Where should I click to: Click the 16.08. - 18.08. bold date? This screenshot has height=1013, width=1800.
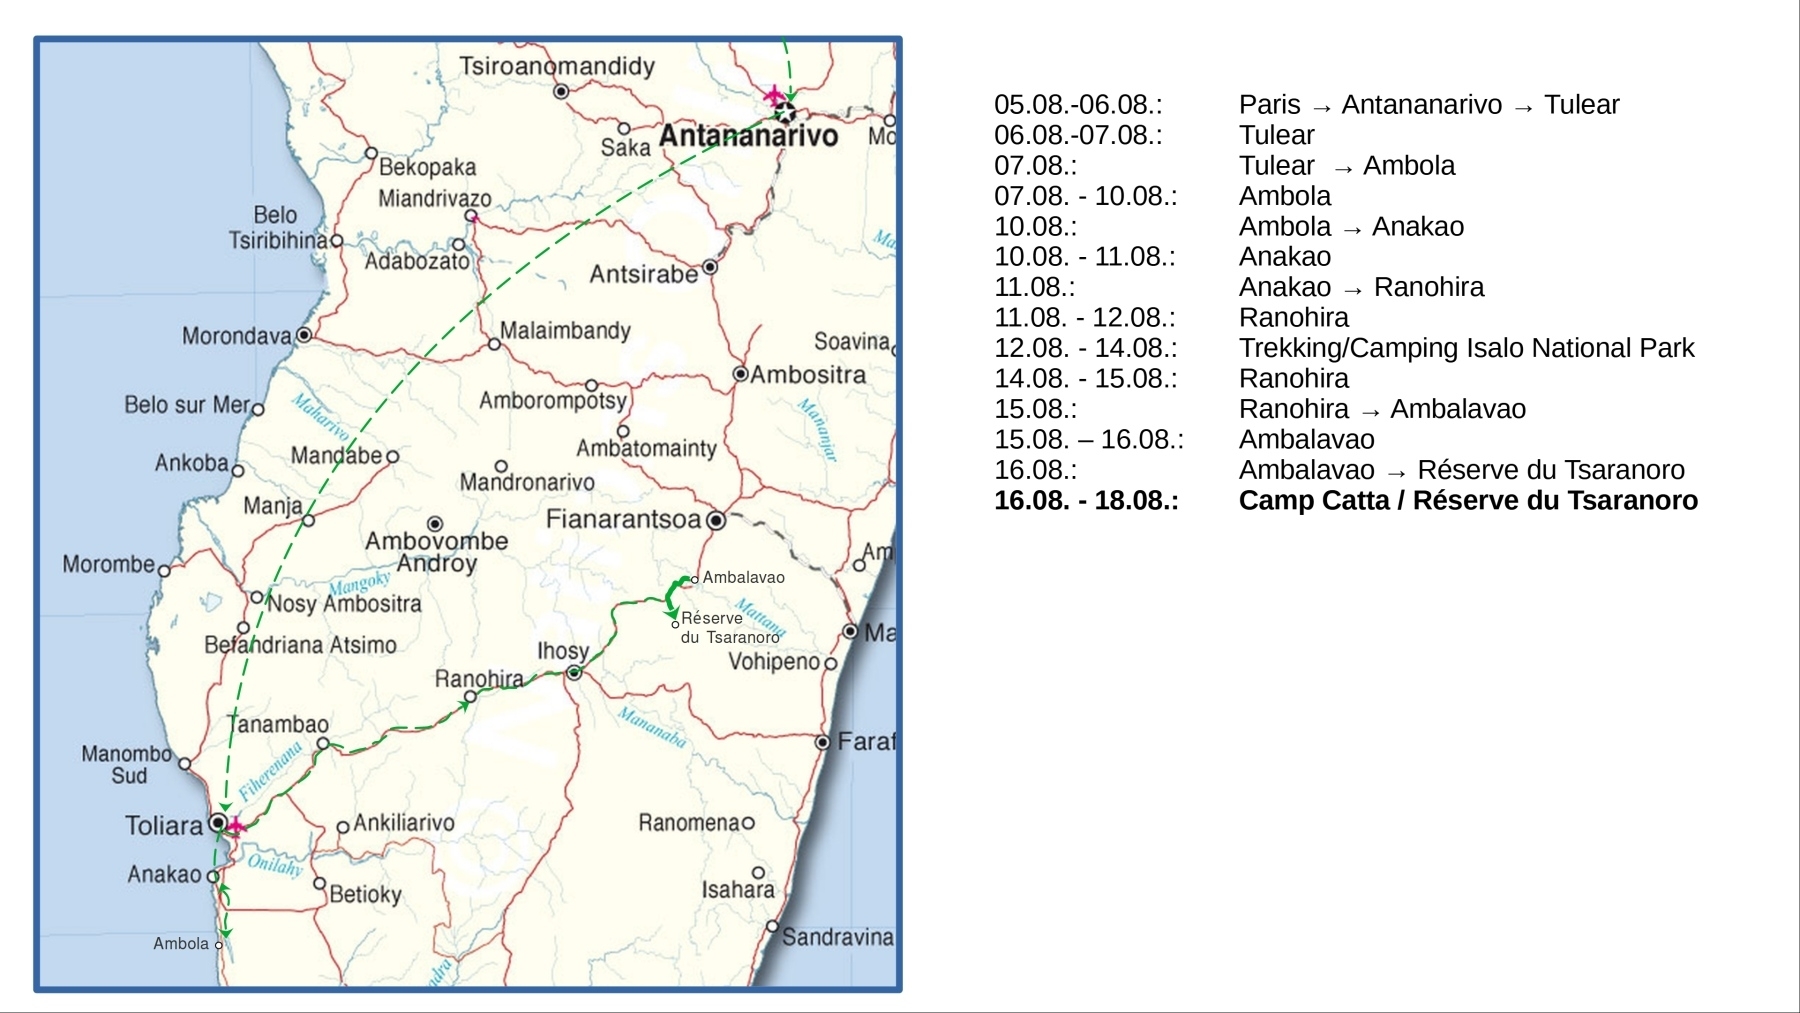(1086, 500)
